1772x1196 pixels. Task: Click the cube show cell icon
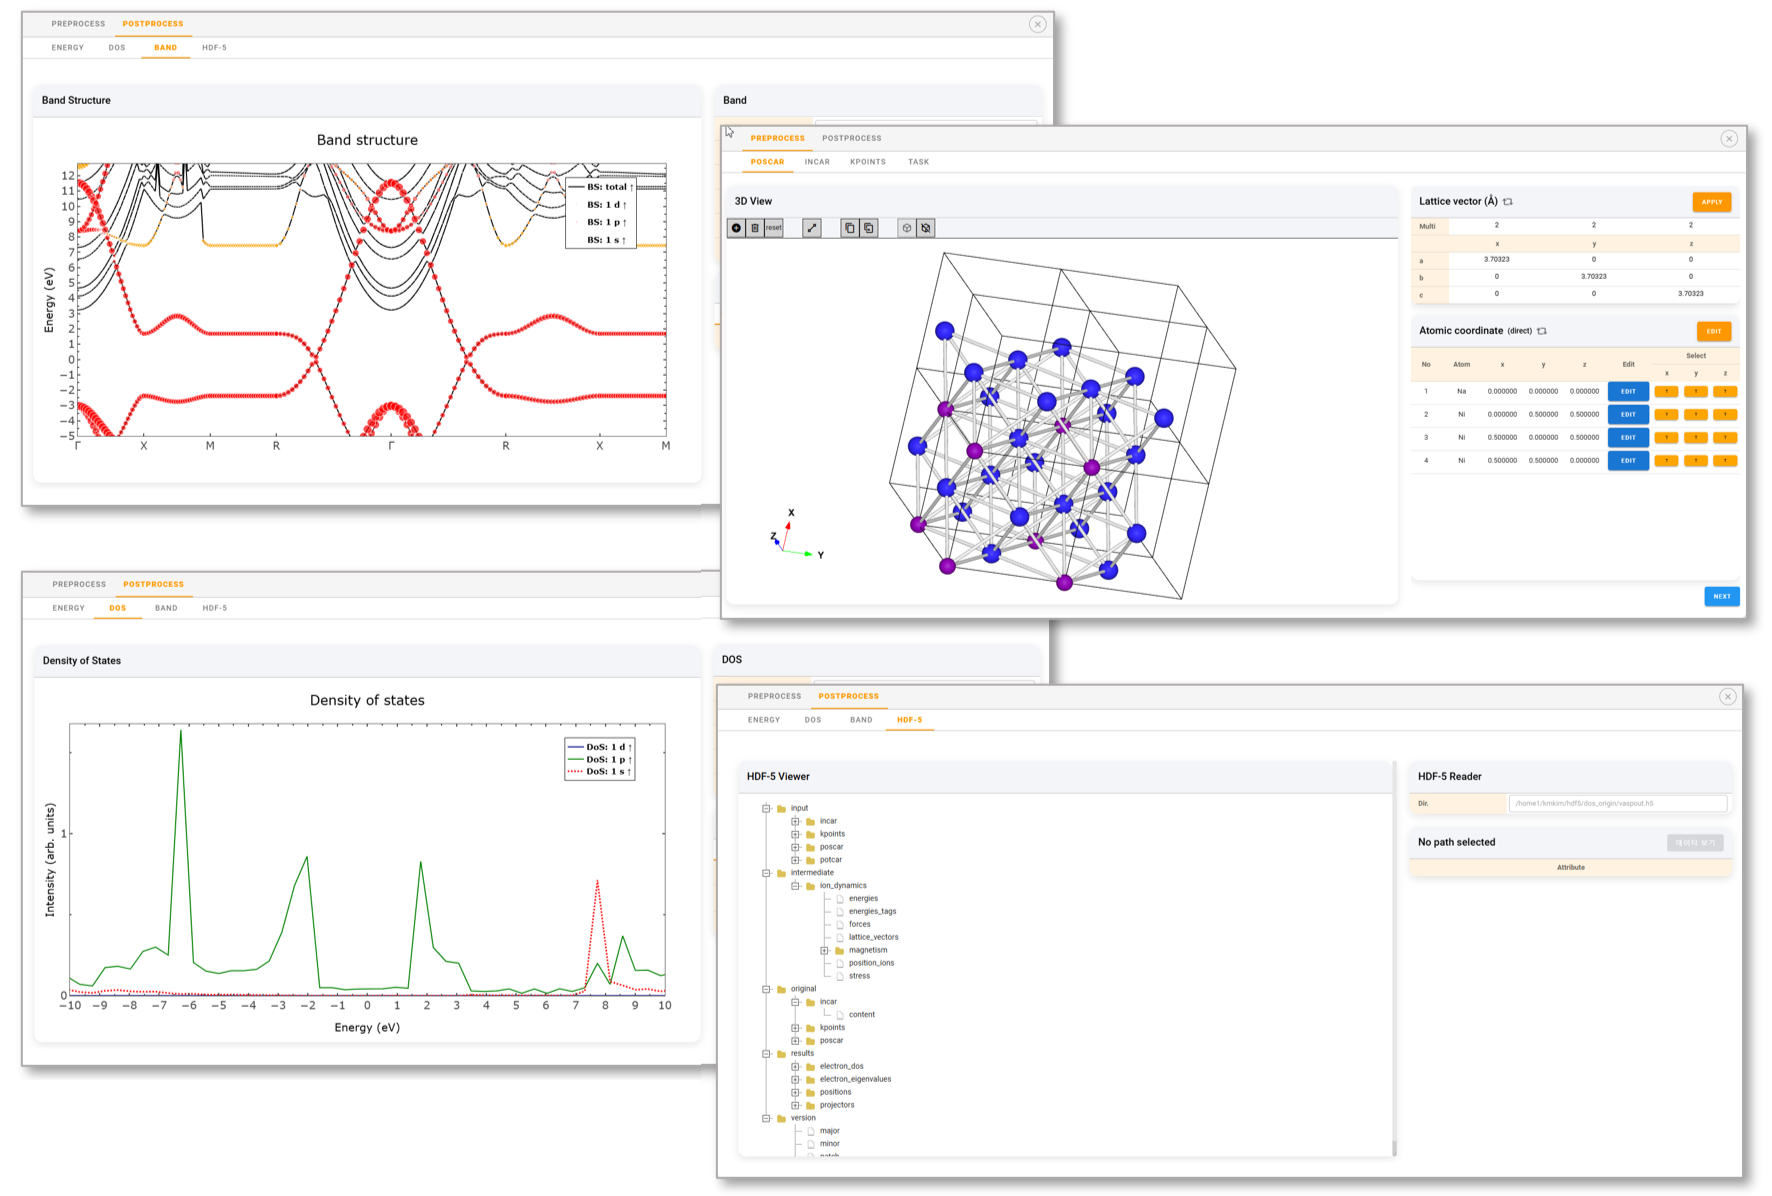[x=907, y=228]
